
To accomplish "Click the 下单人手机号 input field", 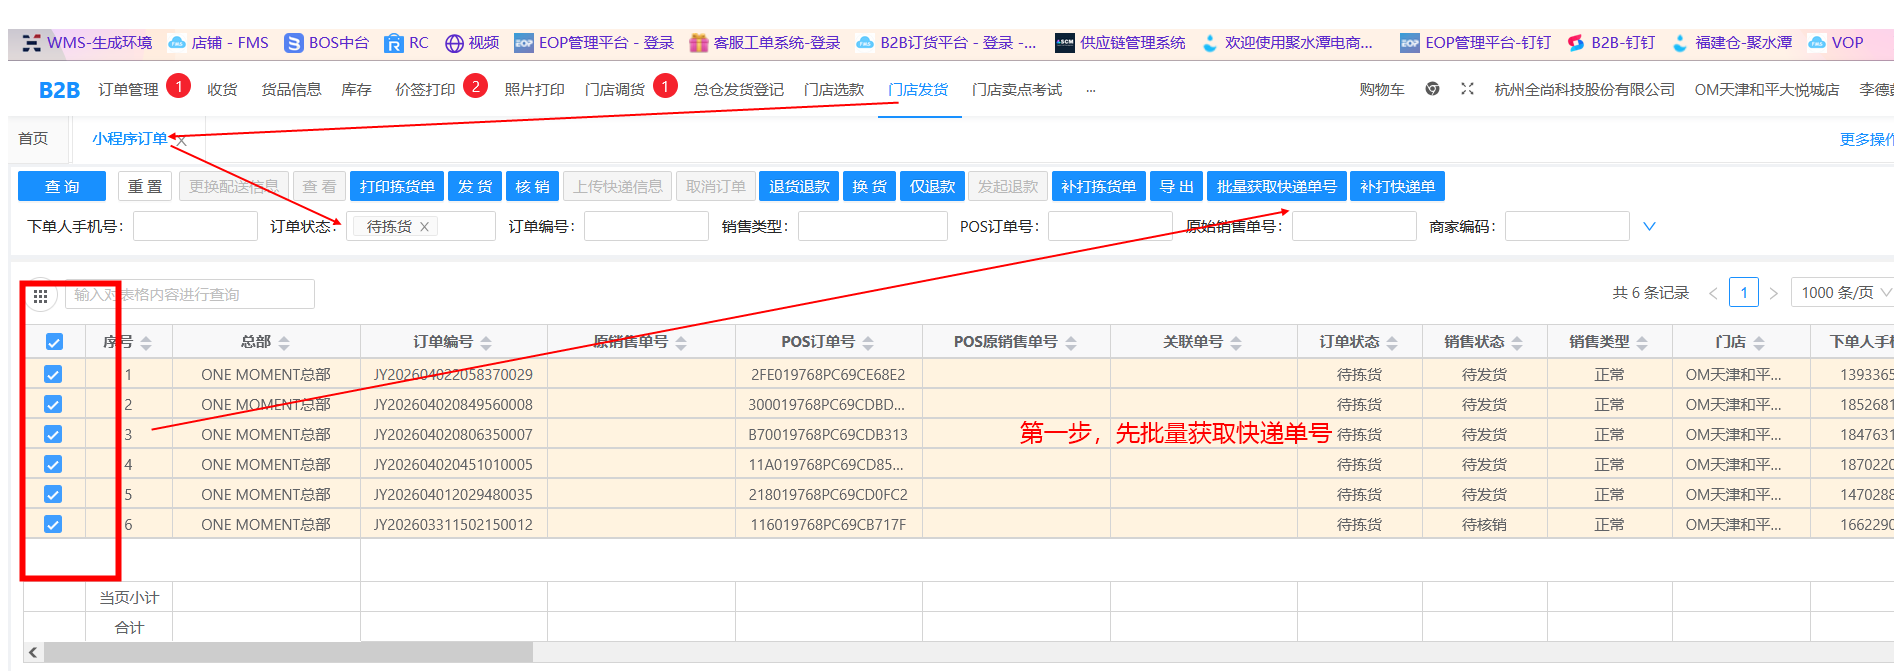I will [195, 227].
